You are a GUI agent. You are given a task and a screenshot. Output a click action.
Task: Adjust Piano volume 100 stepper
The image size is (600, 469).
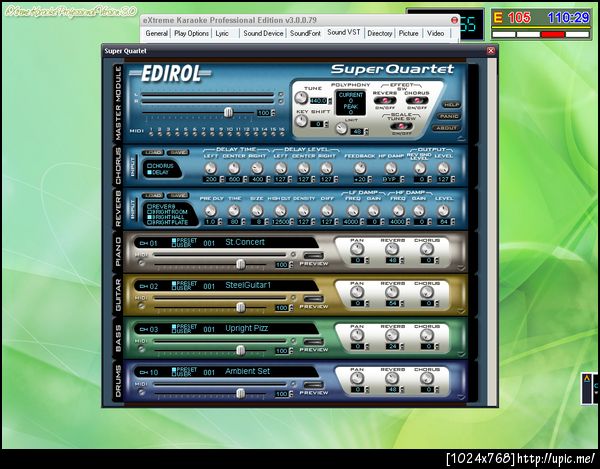click(291, 265)
